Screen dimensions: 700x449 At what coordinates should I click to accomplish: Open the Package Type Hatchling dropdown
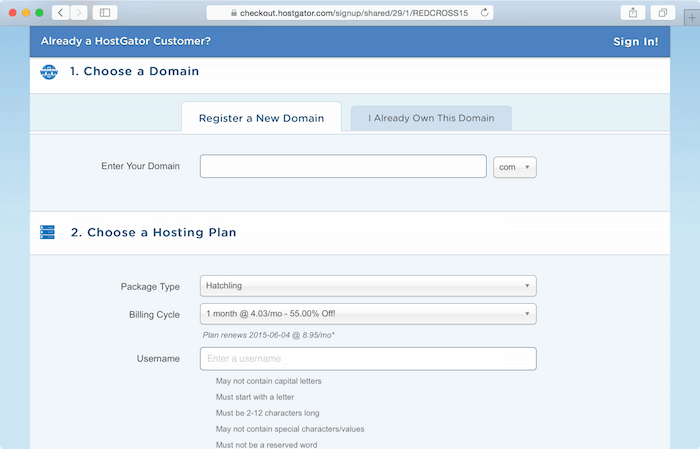point(368,286)
